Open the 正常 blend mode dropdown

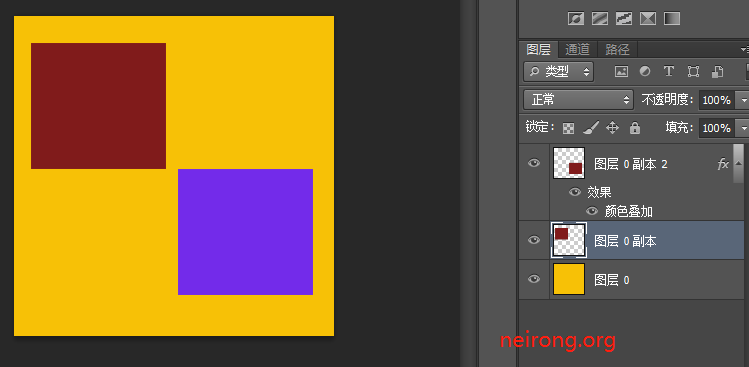coord(578,100)
